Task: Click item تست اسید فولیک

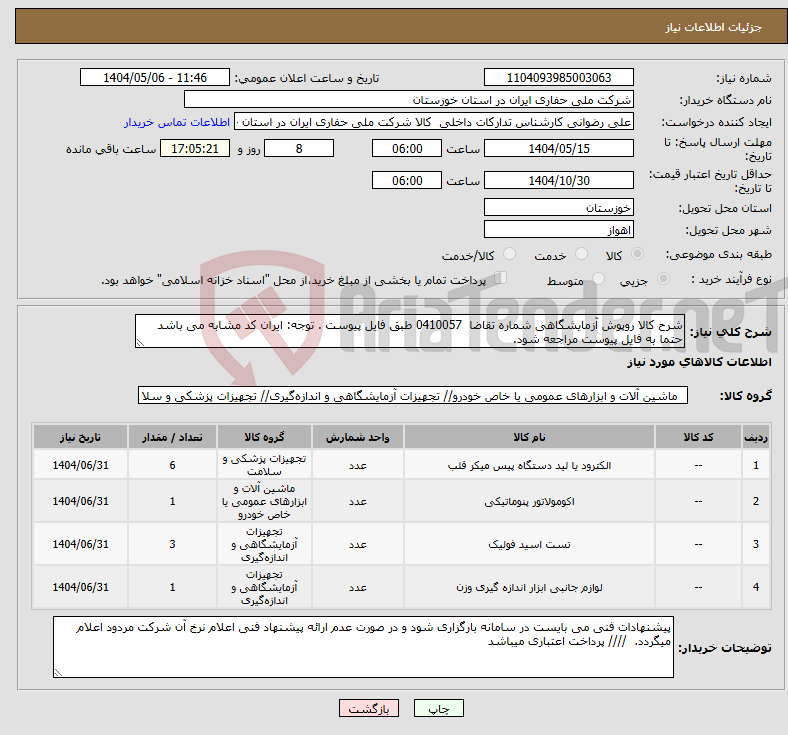Action: [529, 544]
